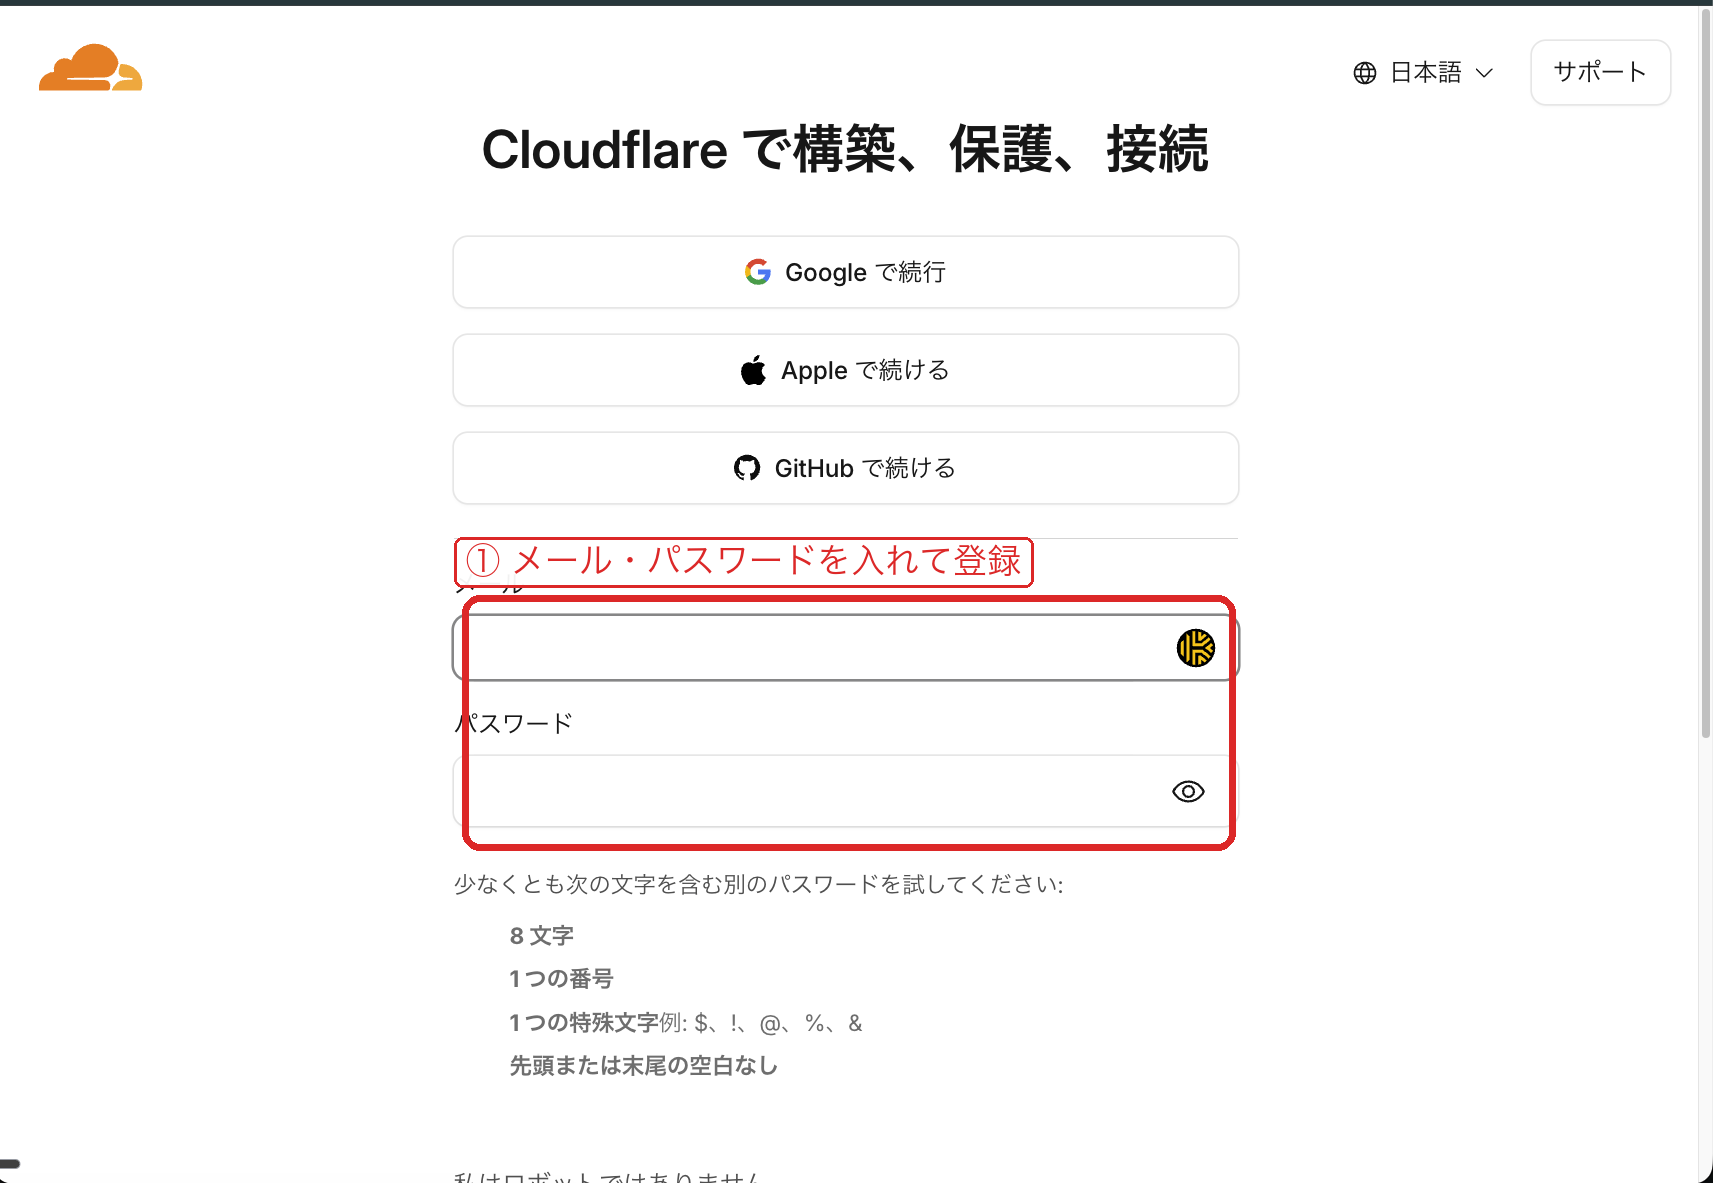Click the heading Cloudflare で構築、保護、接続
Image resolution: width=1713 pixels, height=1183 pixels.
point(845,150)
